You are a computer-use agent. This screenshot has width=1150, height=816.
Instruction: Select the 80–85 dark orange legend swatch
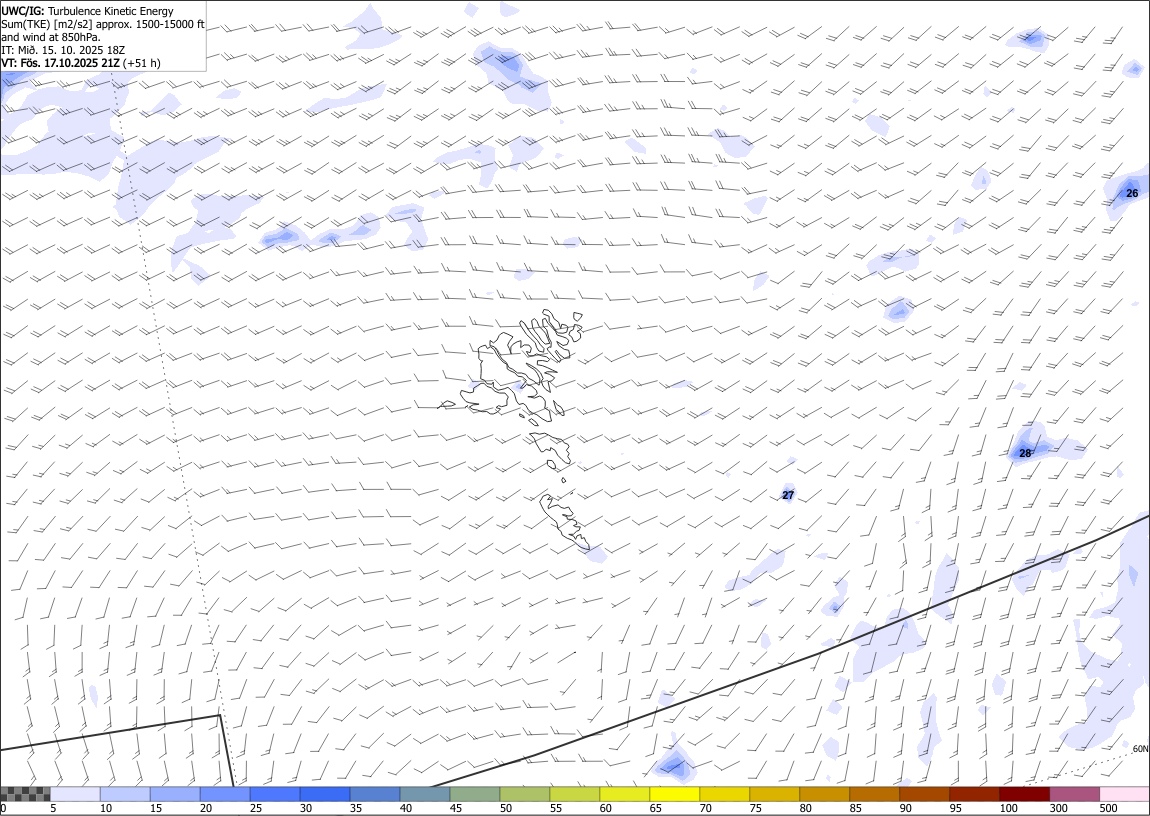824,794
